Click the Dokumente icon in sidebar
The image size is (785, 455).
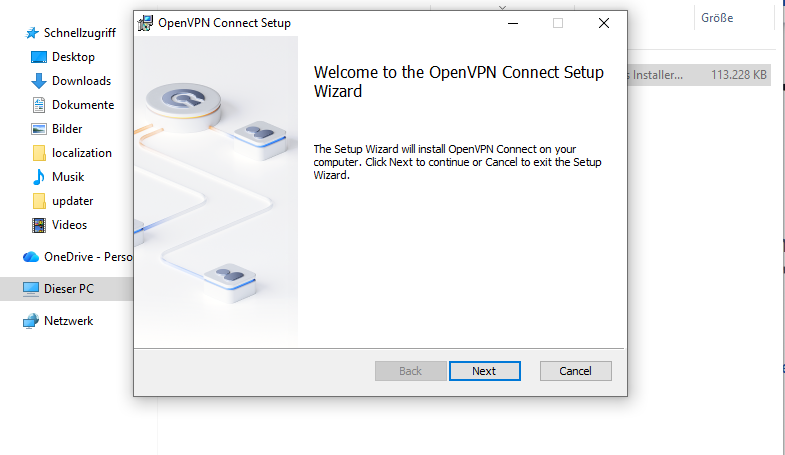(39, 105)
